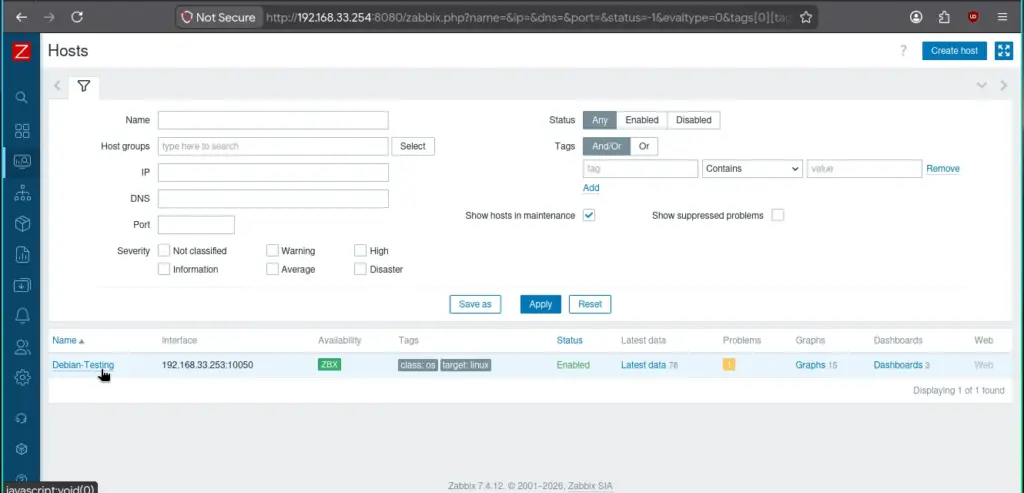This screenshot has width=1024, height=493.
Task: Click the browser back arrow
Action: click(22, 17)
